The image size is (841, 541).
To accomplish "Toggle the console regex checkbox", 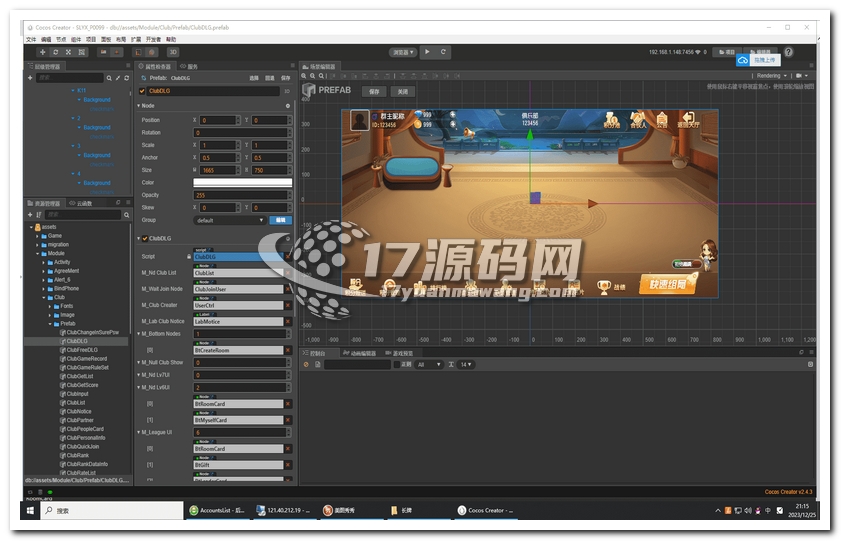I will point(397,365).
